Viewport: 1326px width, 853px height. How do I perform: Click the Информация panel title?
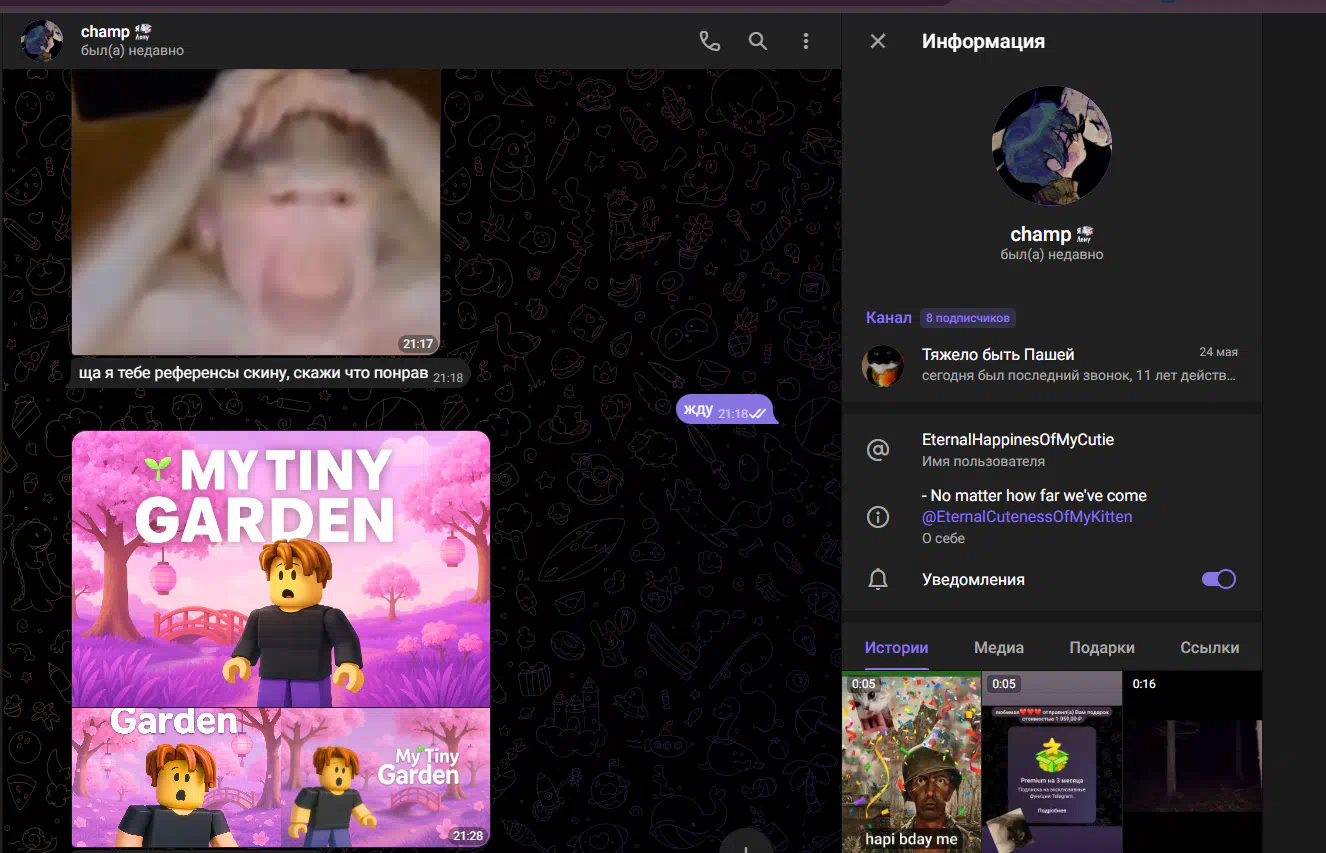click(983, 41)
